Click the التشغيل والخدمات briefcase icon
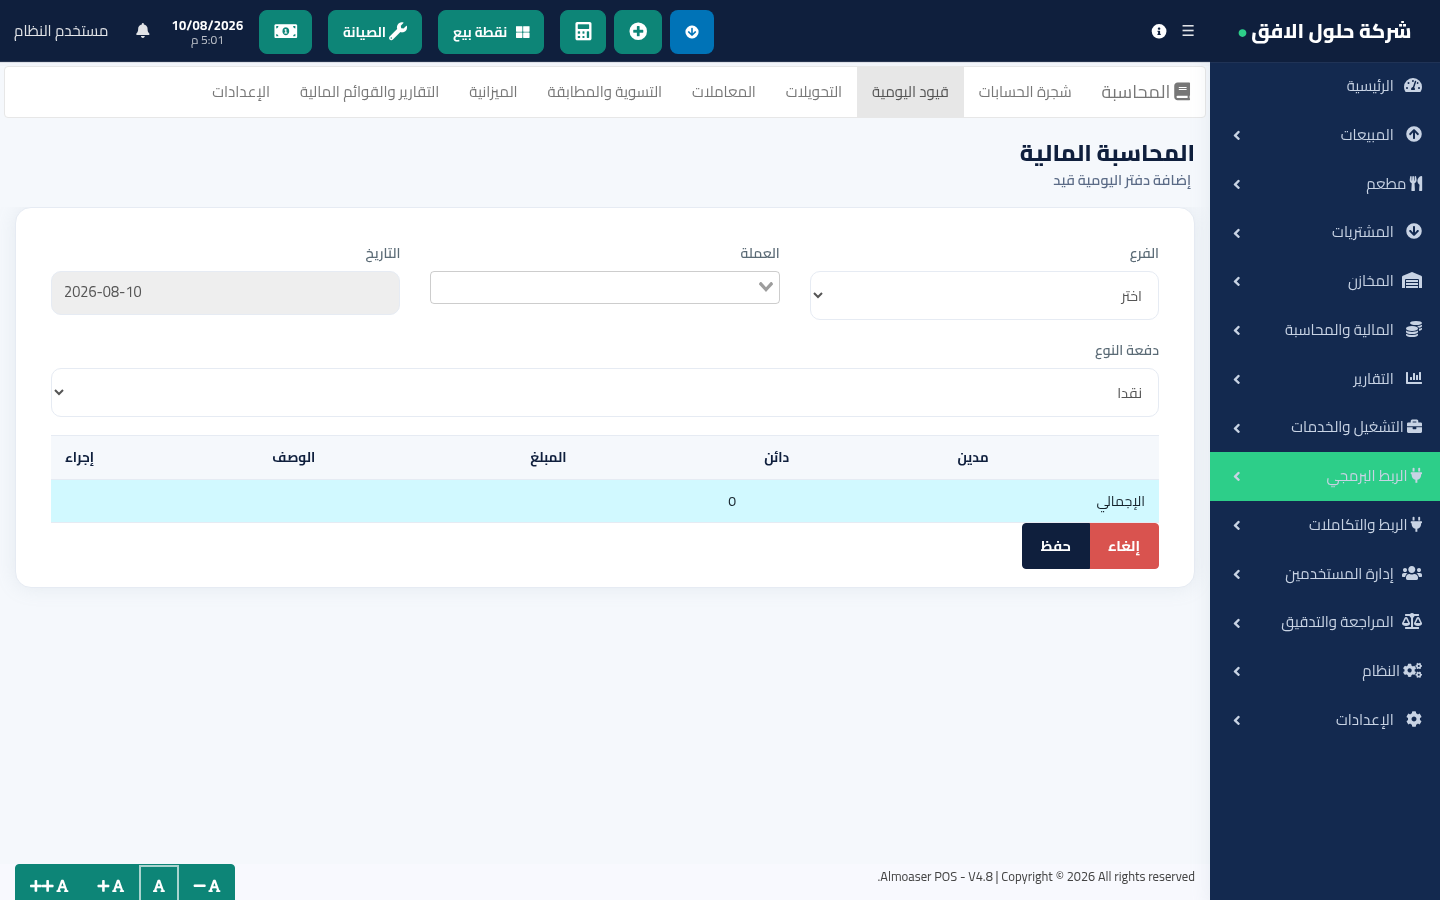1440x900 pixels. pos(1414,426)
